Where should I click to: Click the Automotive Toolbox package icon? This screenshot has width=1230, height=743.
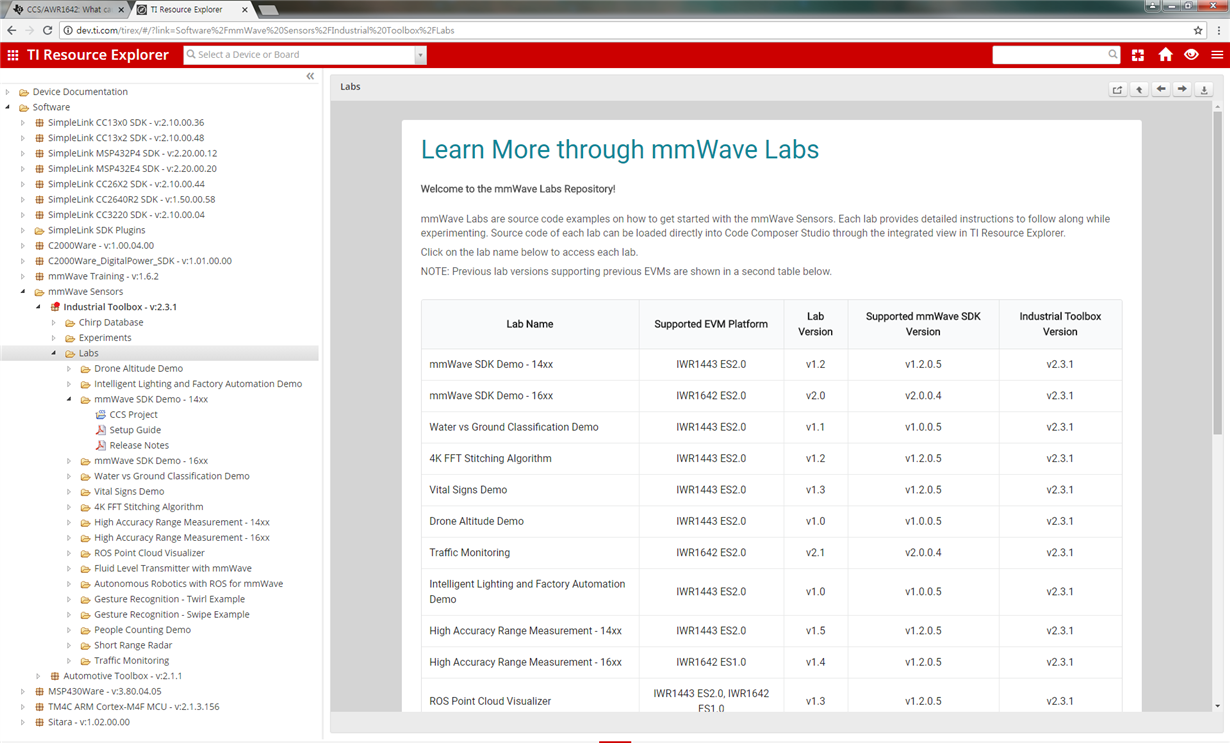(x=55, y=676)
